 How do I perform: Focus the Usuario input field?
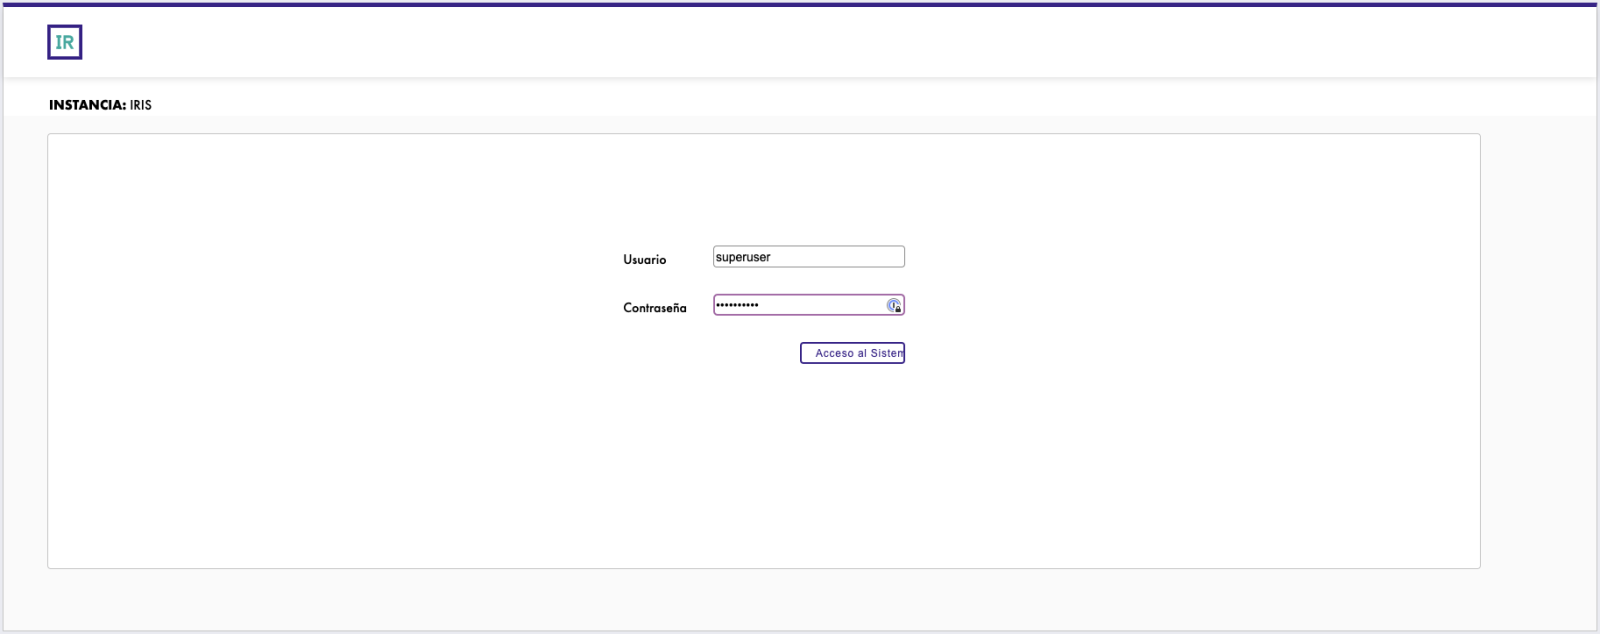click(808, 257)
